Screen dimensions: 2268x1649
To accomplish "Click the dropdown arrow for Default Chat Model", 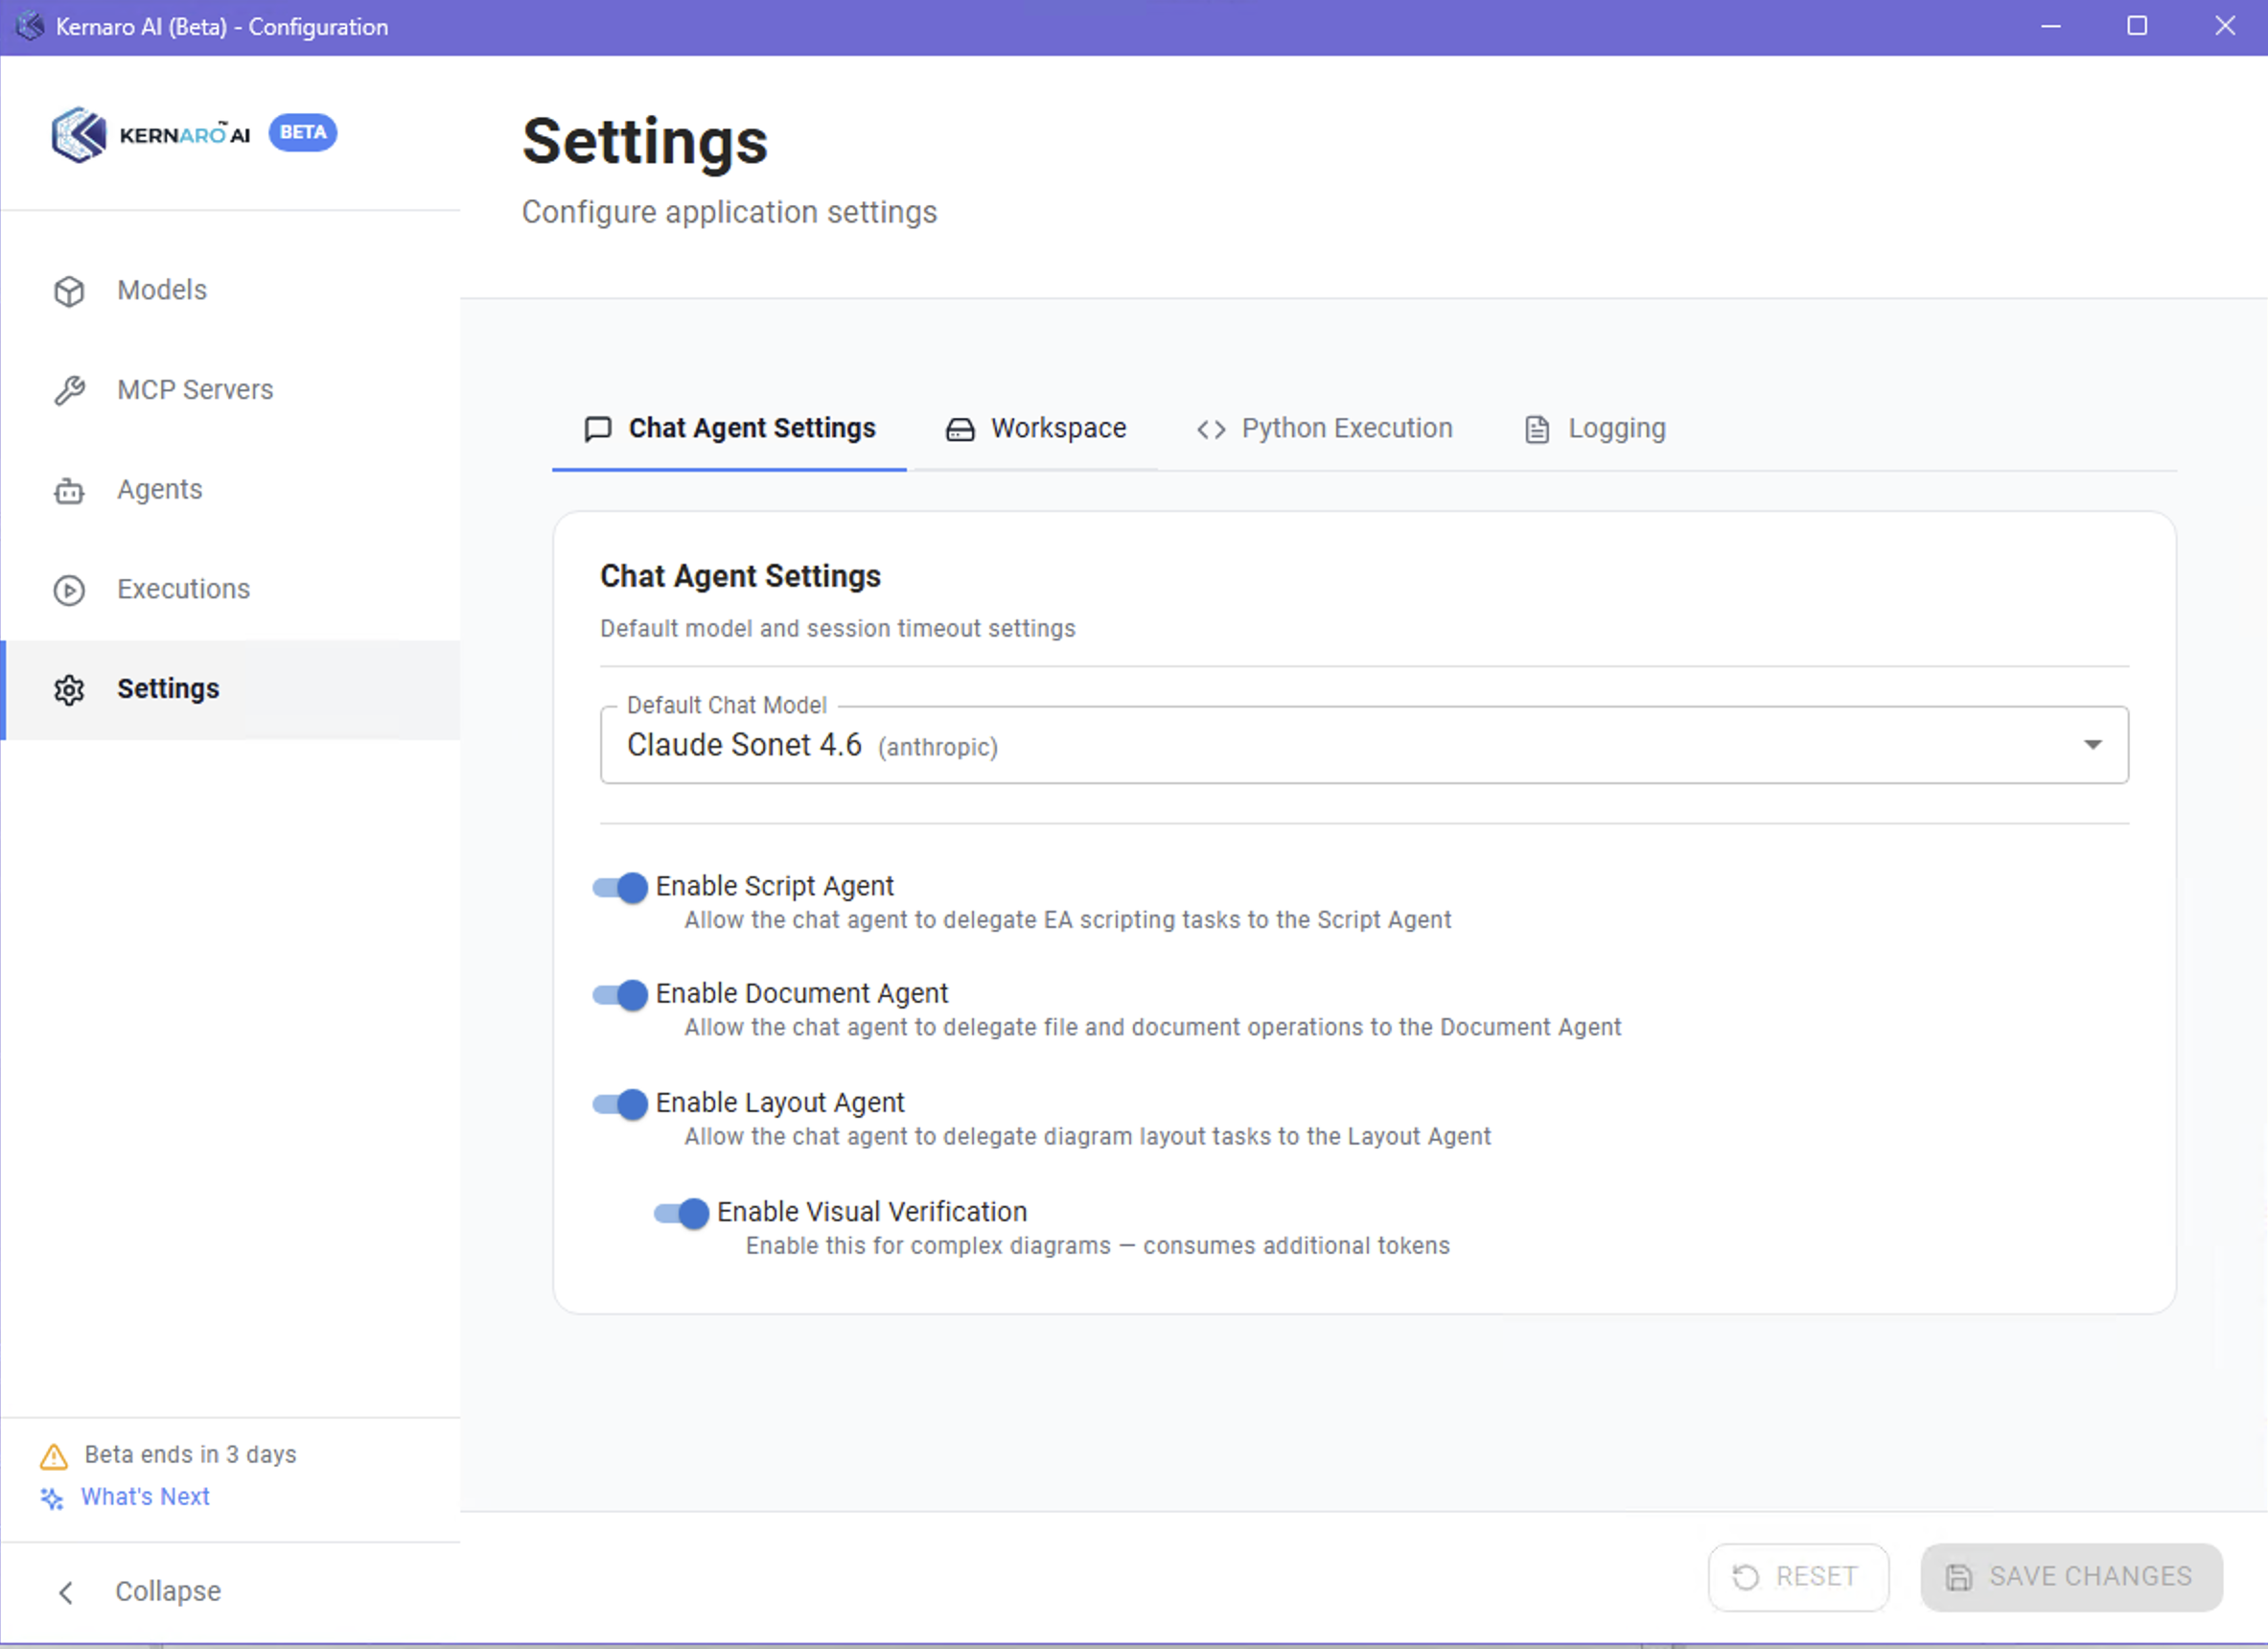I will (x=2092, y=745).
